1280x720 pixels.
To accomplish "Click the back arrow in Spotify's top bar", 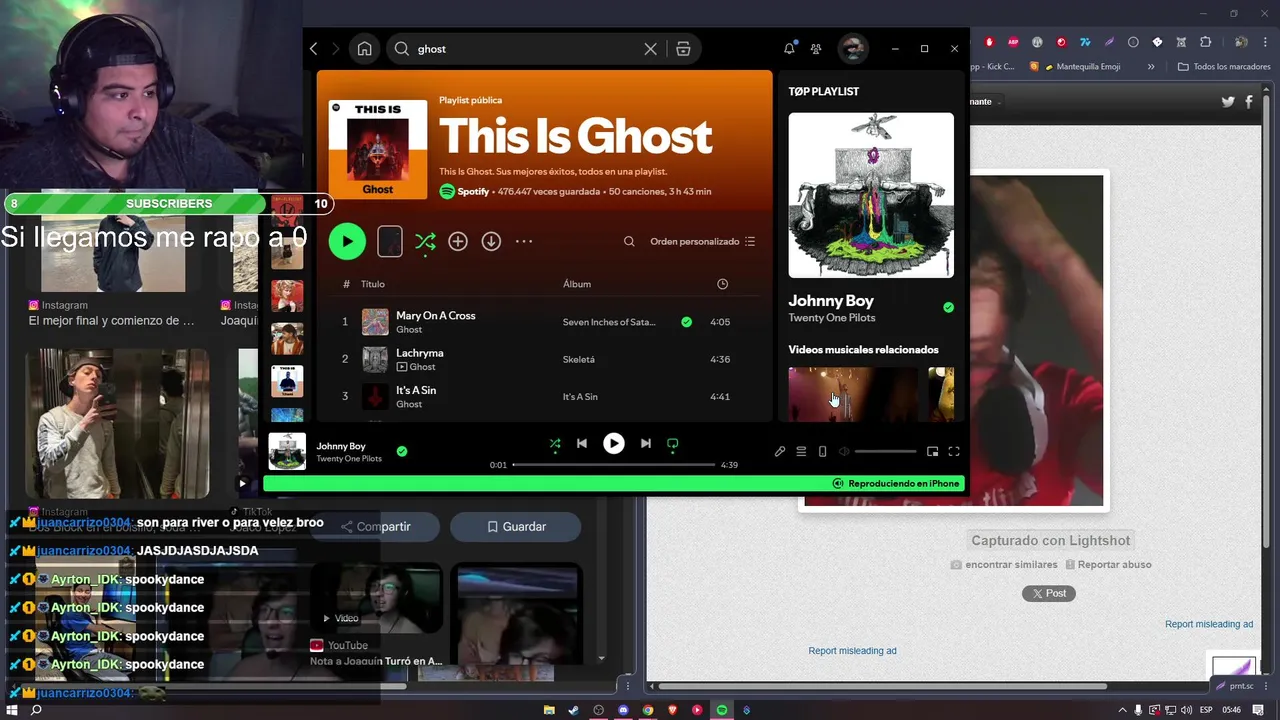I will click(314, 48).
